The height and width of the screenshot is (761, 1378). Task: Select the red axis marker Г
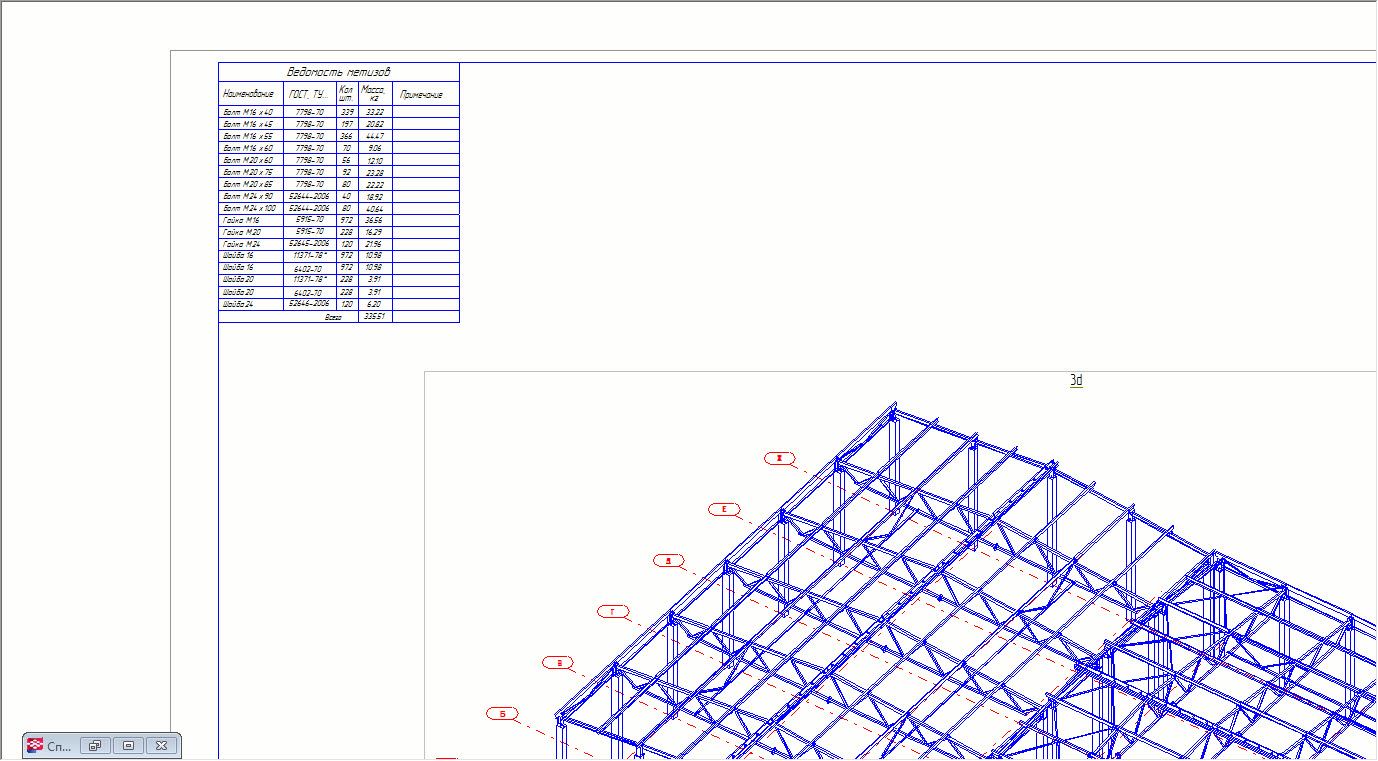(x=613, y=612)
